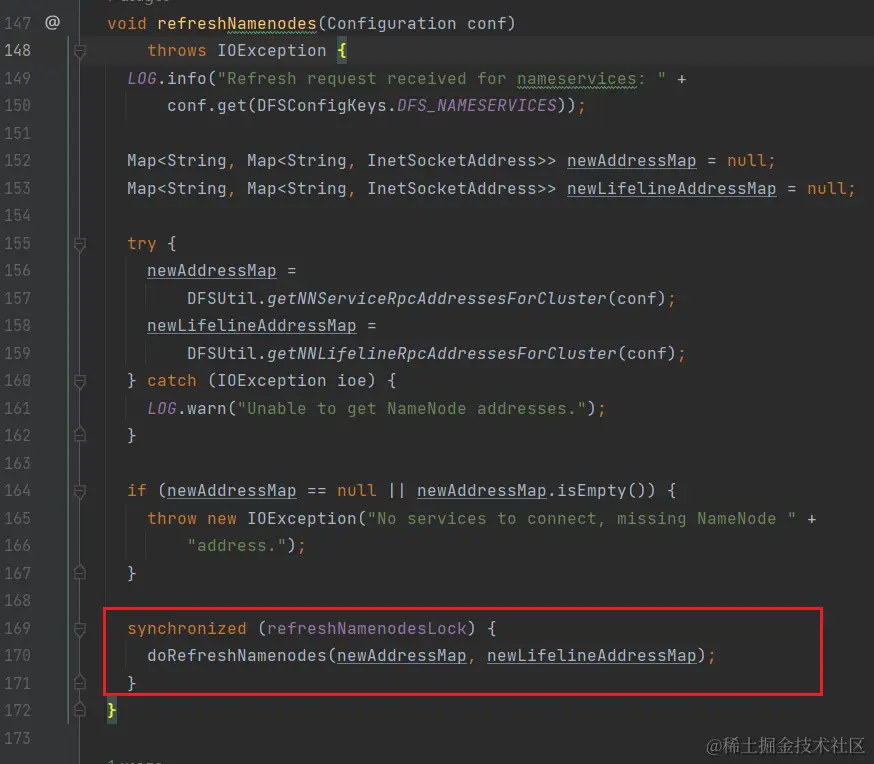
Task: Click the method end fold marker on line 172
Action: pos(80,709)
